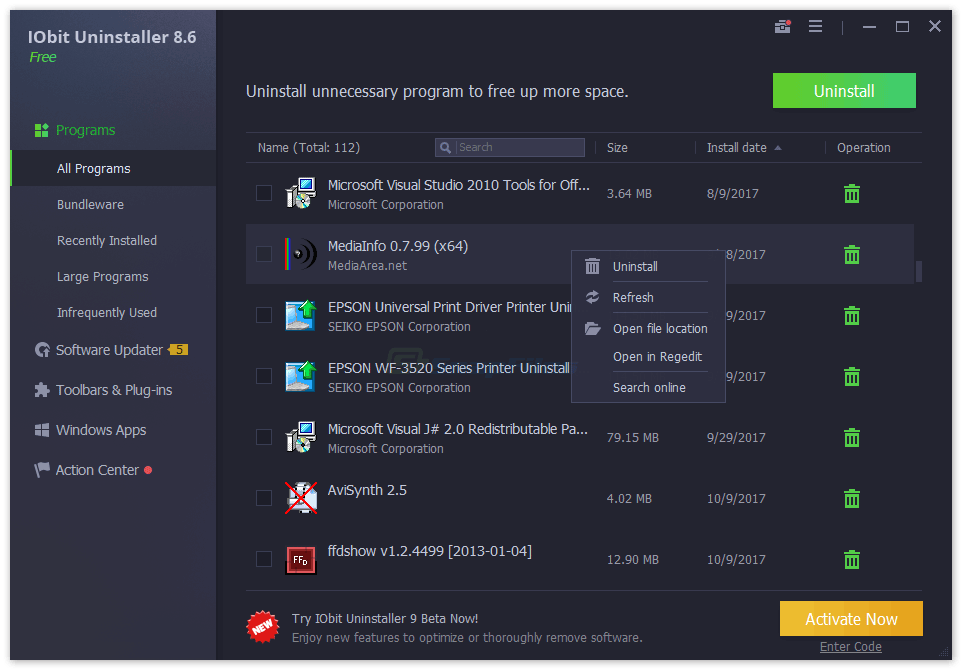
Task: Open the hamburger options menu
Action: (815, 27)
